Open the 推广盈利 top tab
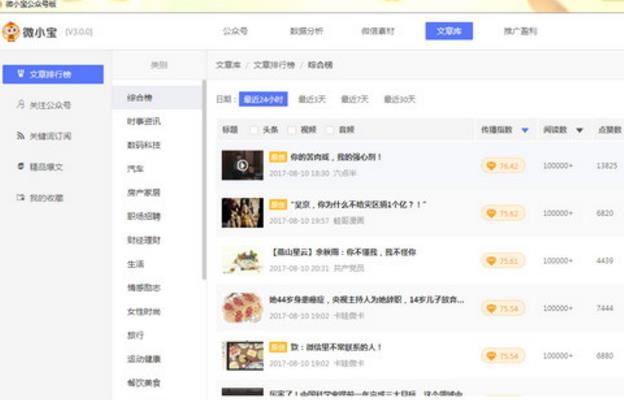 coord(521,31)
